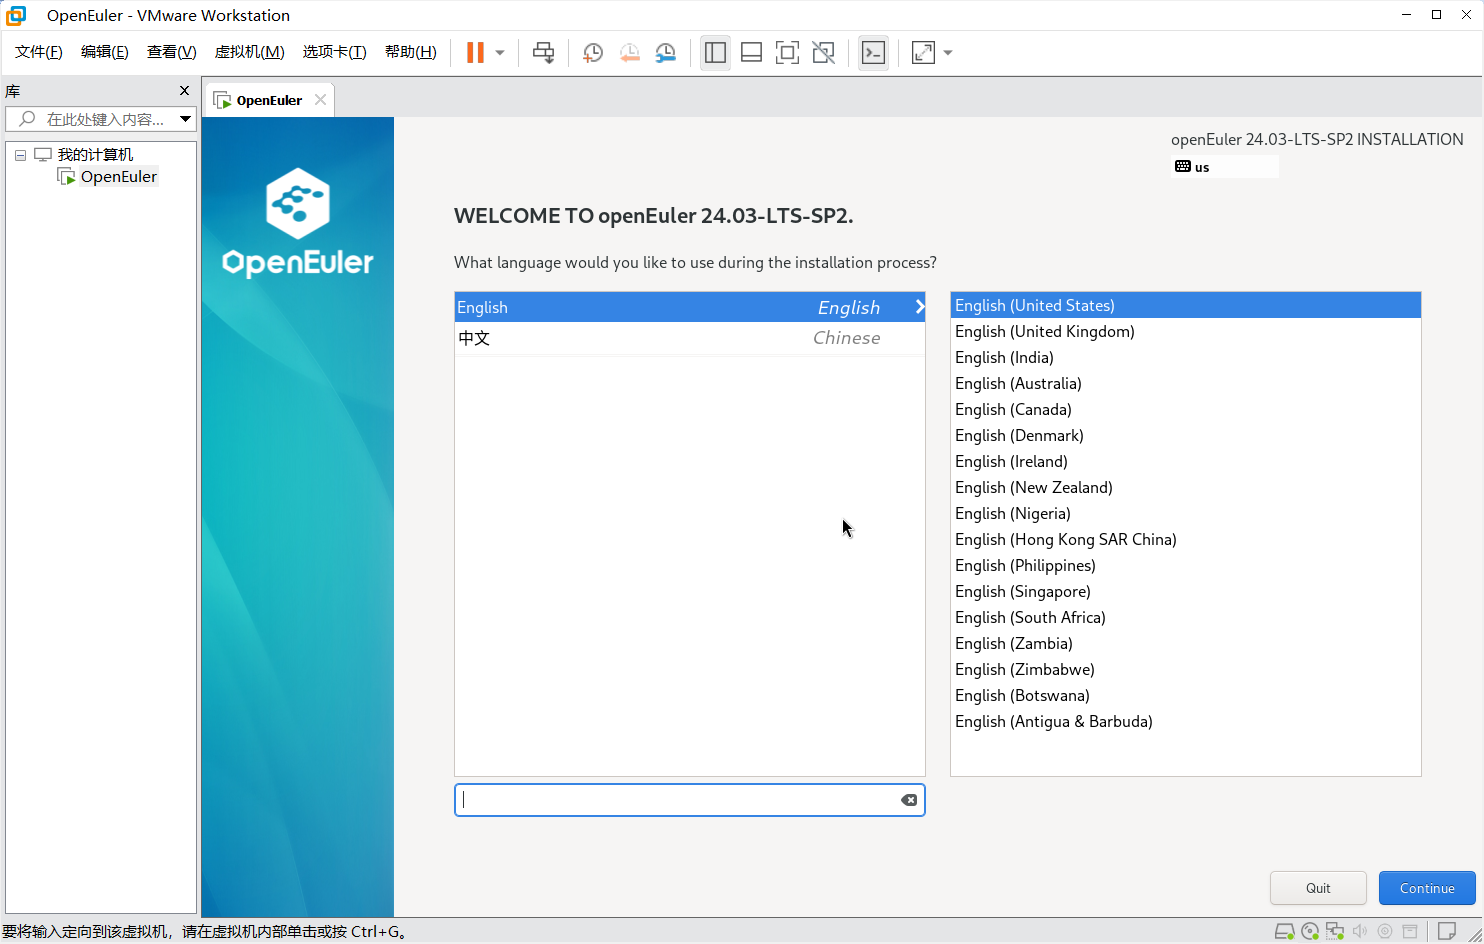This screenshot has height=944, width=1484.
Task: Click the library search input field
Action: click(x=92, y=119)
